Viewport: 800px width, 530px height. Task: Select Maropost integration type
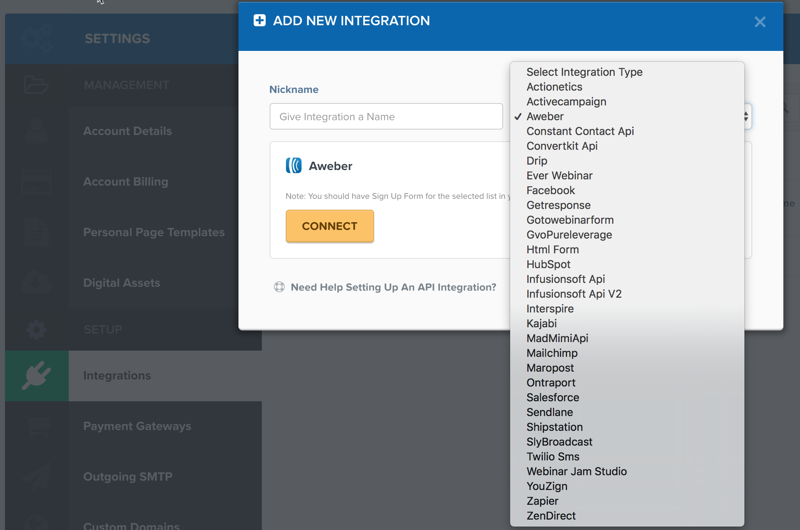[x=627, y=368]
